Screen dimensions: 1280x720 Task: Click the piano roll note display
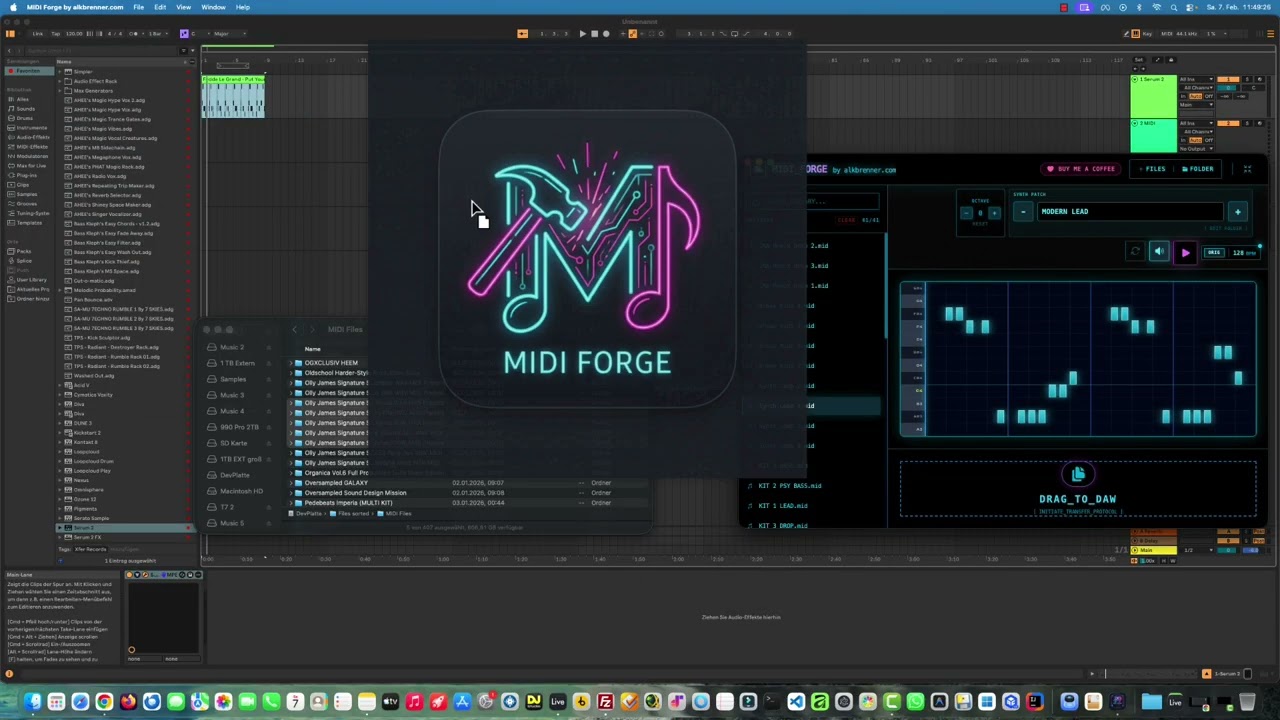pos(1077,360)
